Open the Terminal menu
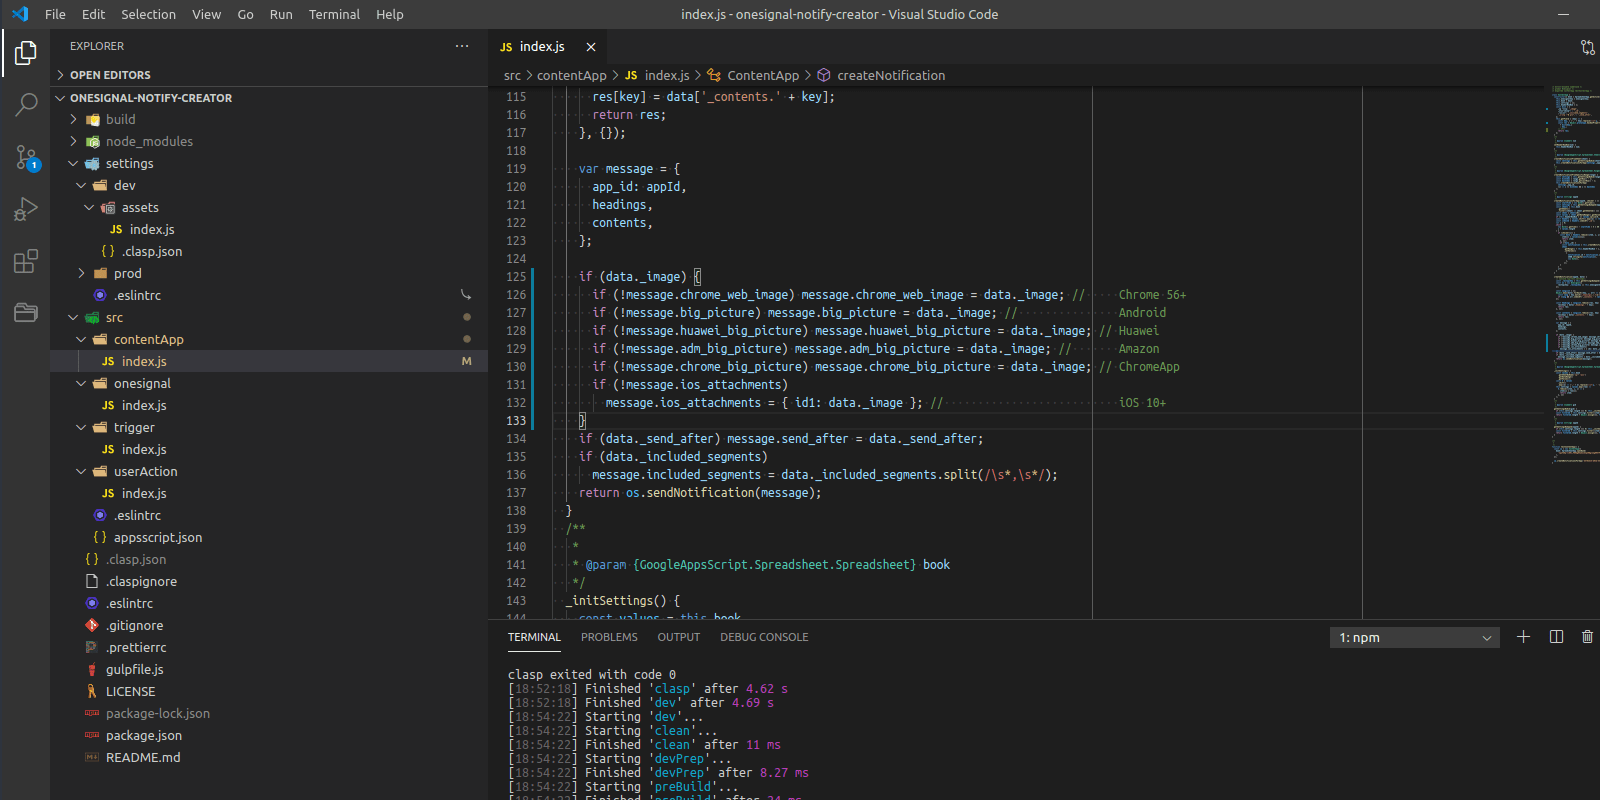Screen dimensions: 1600x800 (x=334, y=14)
